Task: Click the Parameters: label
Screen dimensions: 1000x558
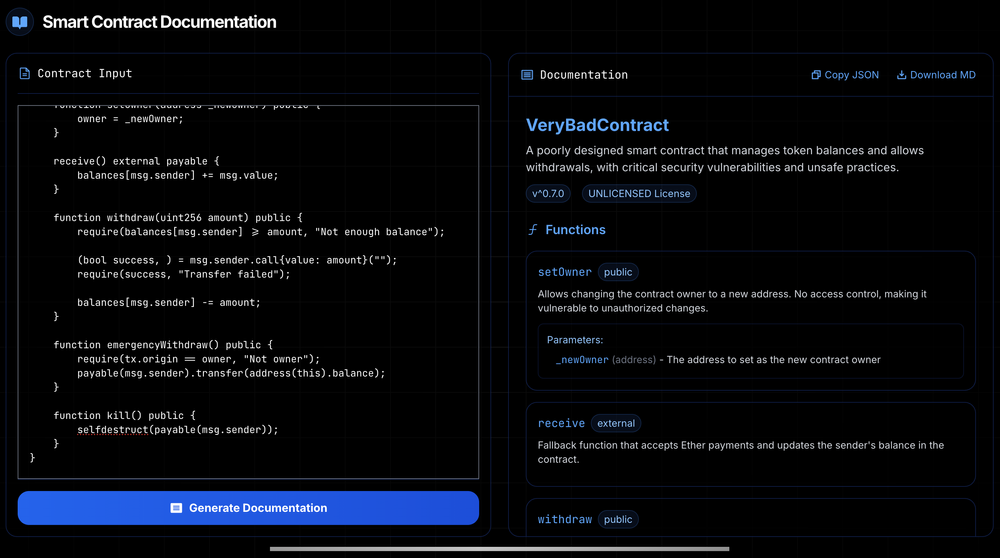Action: pos(575,340)
